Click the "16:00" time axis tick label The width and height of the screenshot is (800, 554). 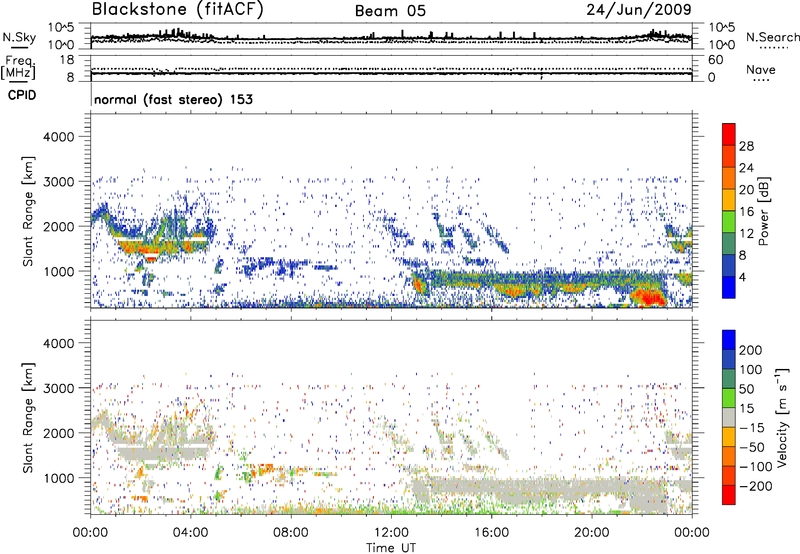click(491, 533)
